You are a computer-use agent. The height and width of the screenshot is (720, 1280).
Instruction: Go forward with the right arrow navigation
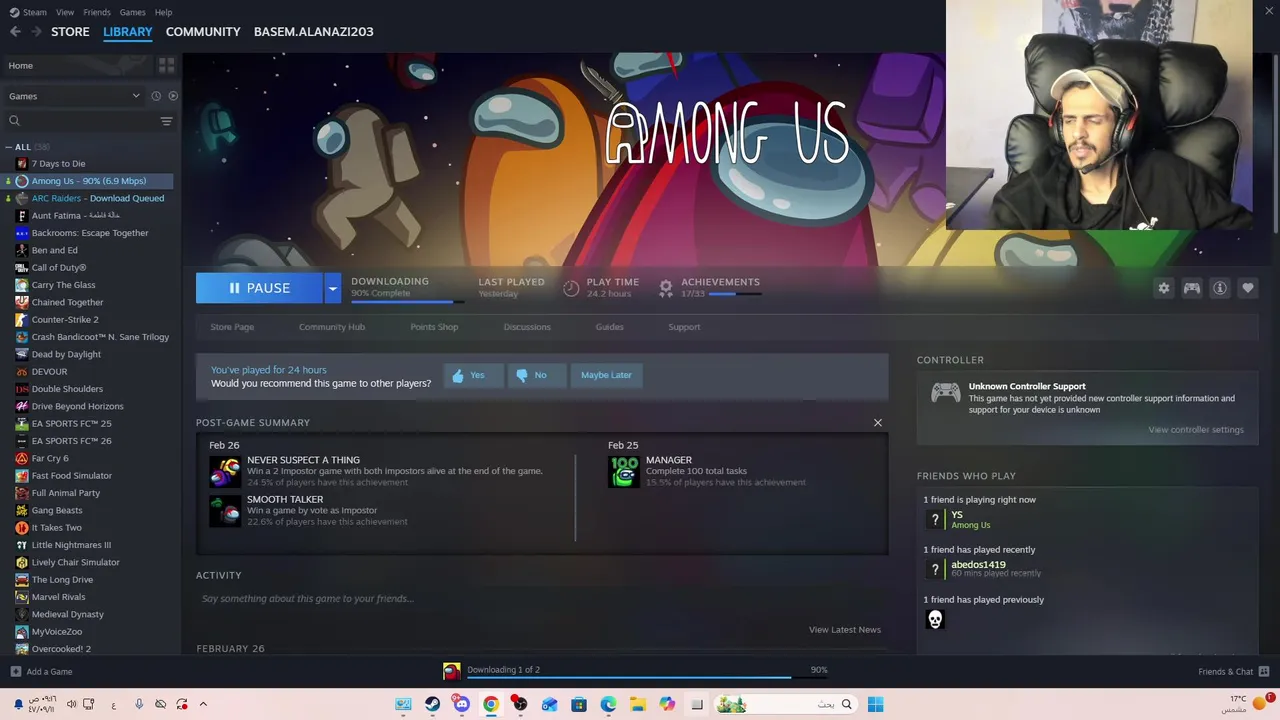[x=37, y=32]
